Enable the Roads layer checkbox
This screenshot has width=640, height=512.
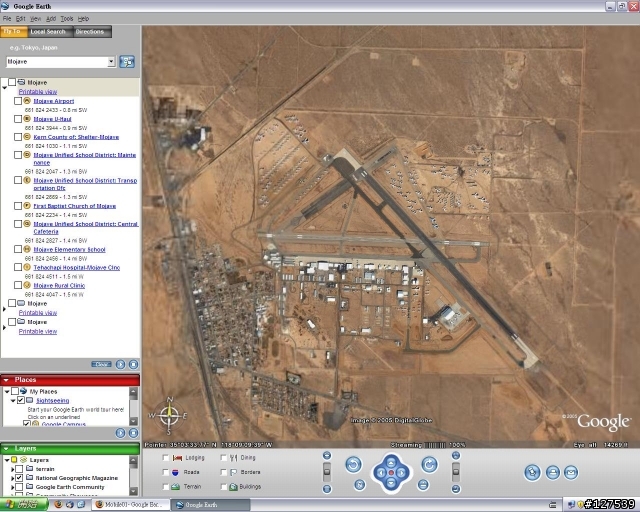166,472
